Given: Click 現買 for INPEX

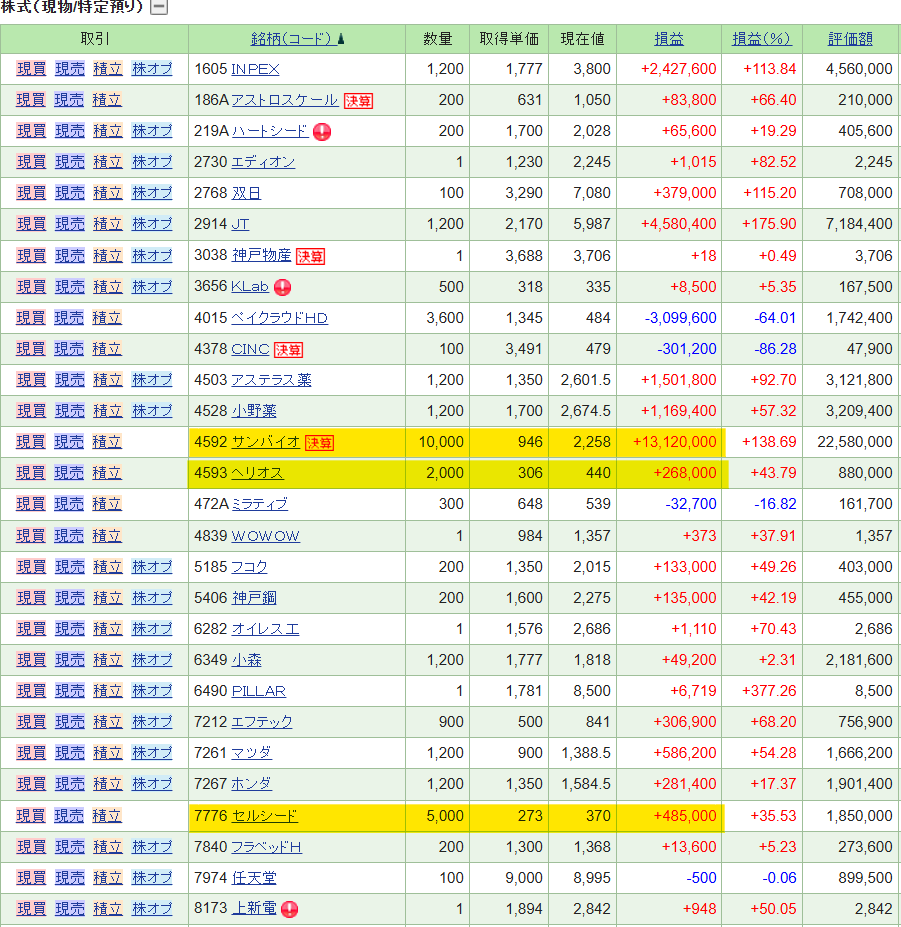Looking at the screenshot, I should pos(31,69).
